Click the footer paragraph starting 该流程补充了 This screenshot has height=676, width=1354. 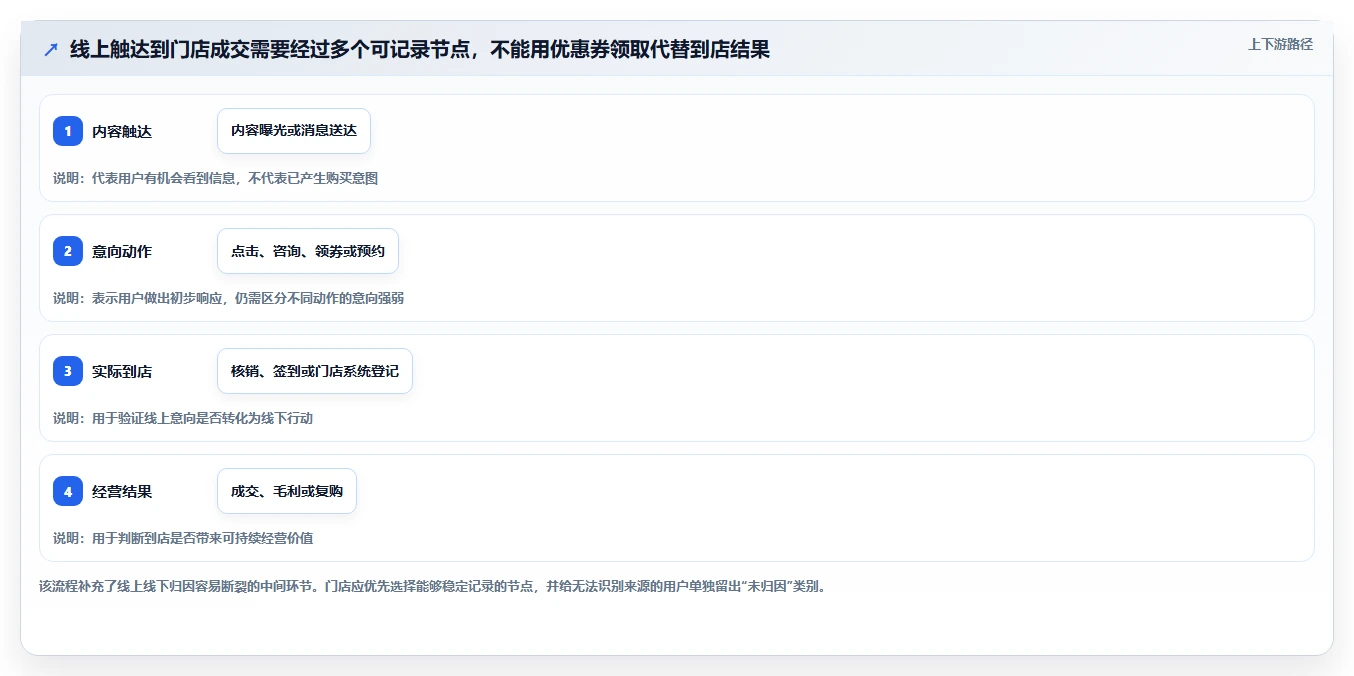tap(433, 586)
